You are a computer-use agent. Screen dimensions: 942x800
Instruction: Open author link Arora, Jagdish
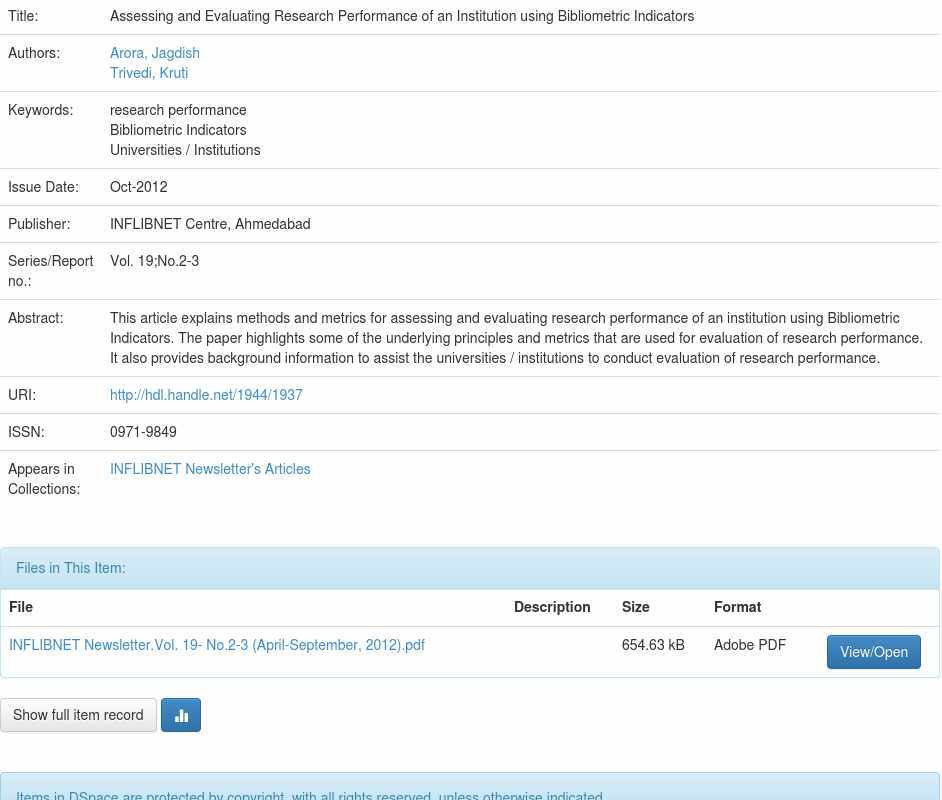point(154,53)
